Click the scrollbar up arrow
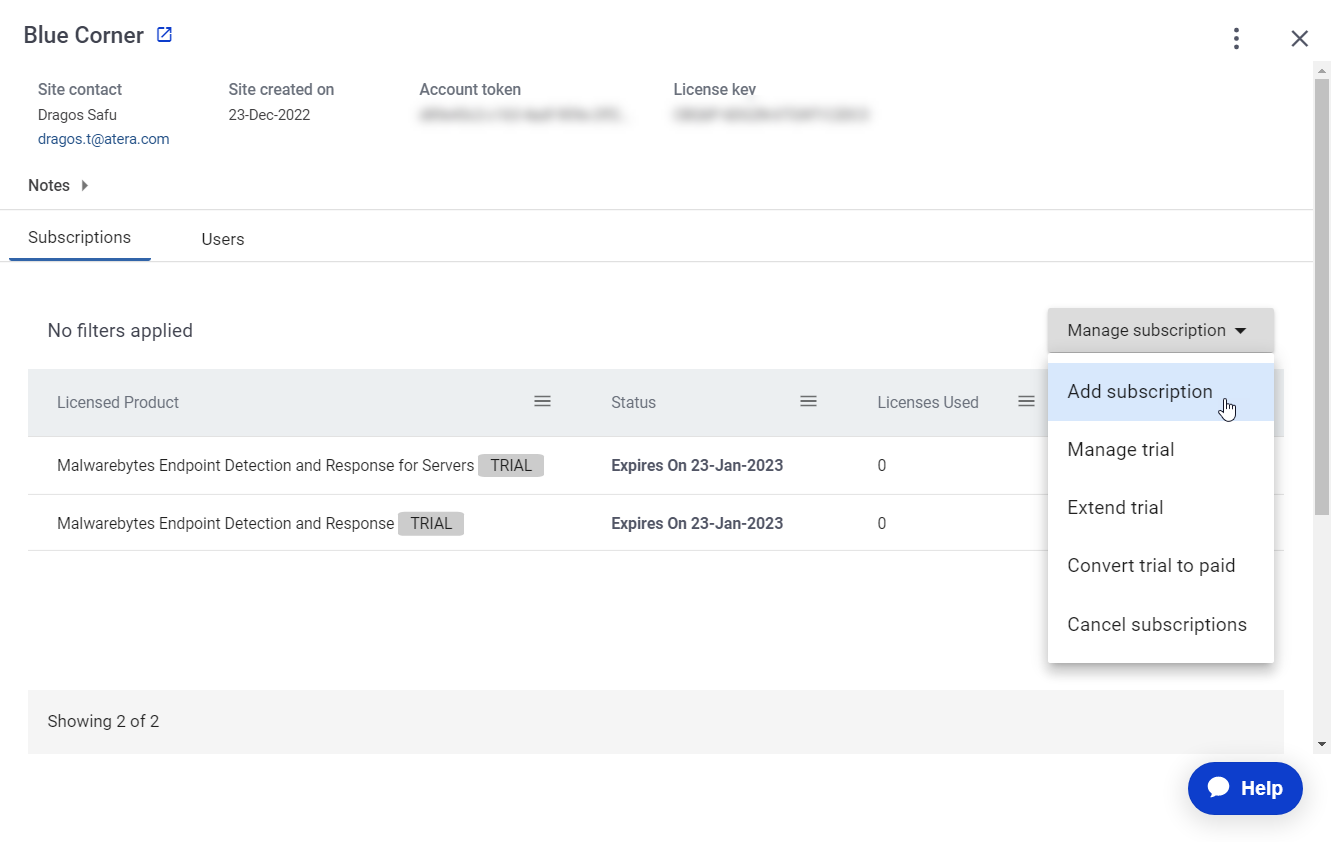This screenshot has height=842, width=1331. pos(1322,70)
